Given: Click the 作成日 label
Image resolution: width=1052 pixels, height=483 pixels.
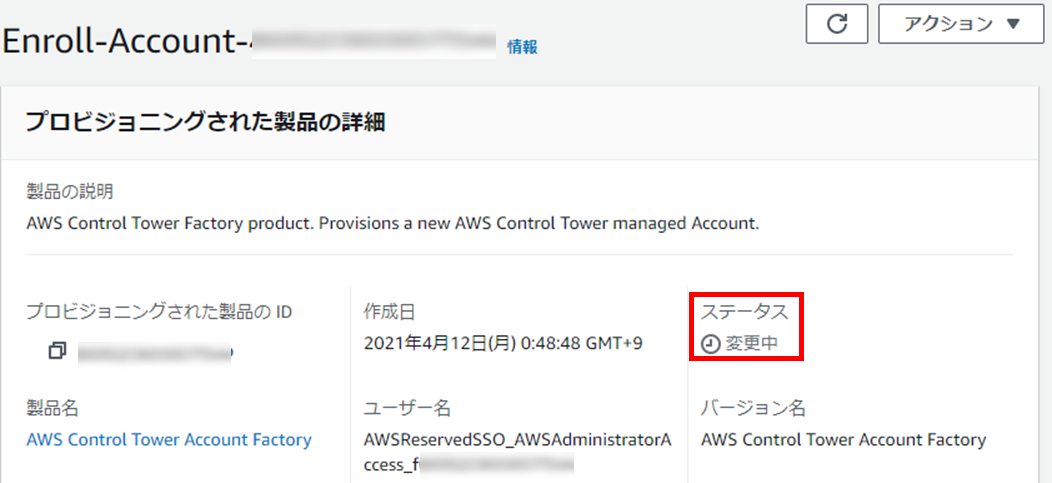Looking at the screenshot, I should [x=390, y=311].
